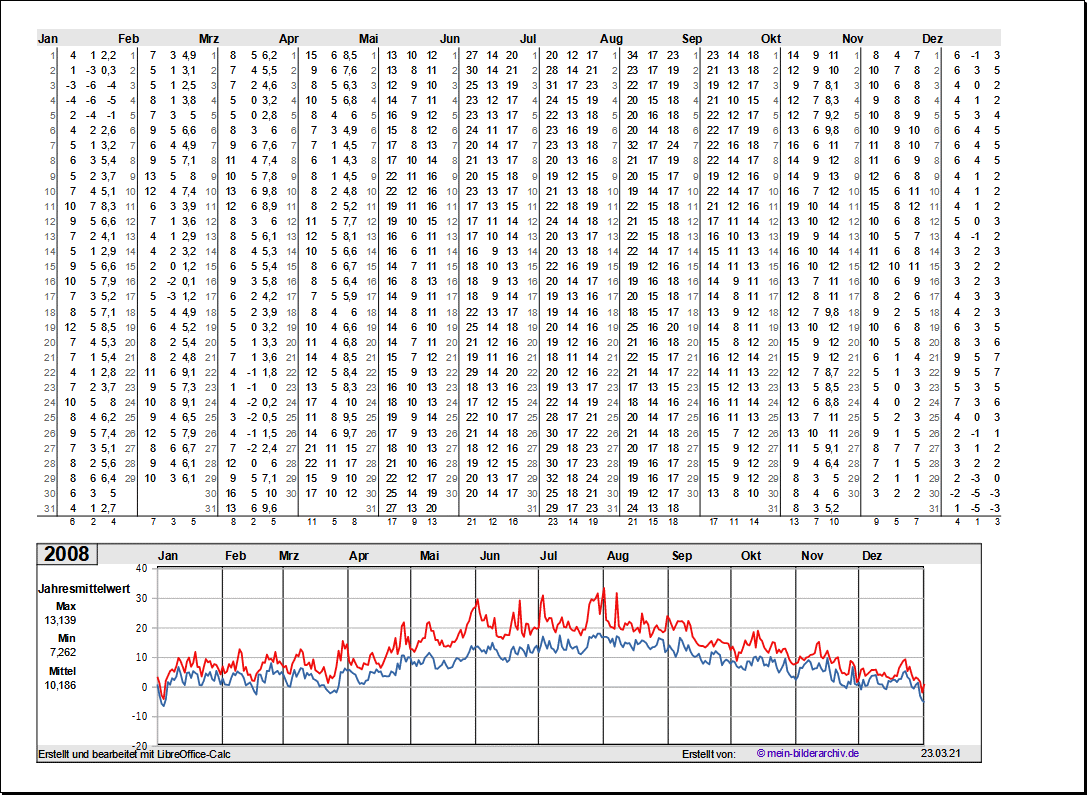Click the Jan heading in the table header

coord(48,38)
